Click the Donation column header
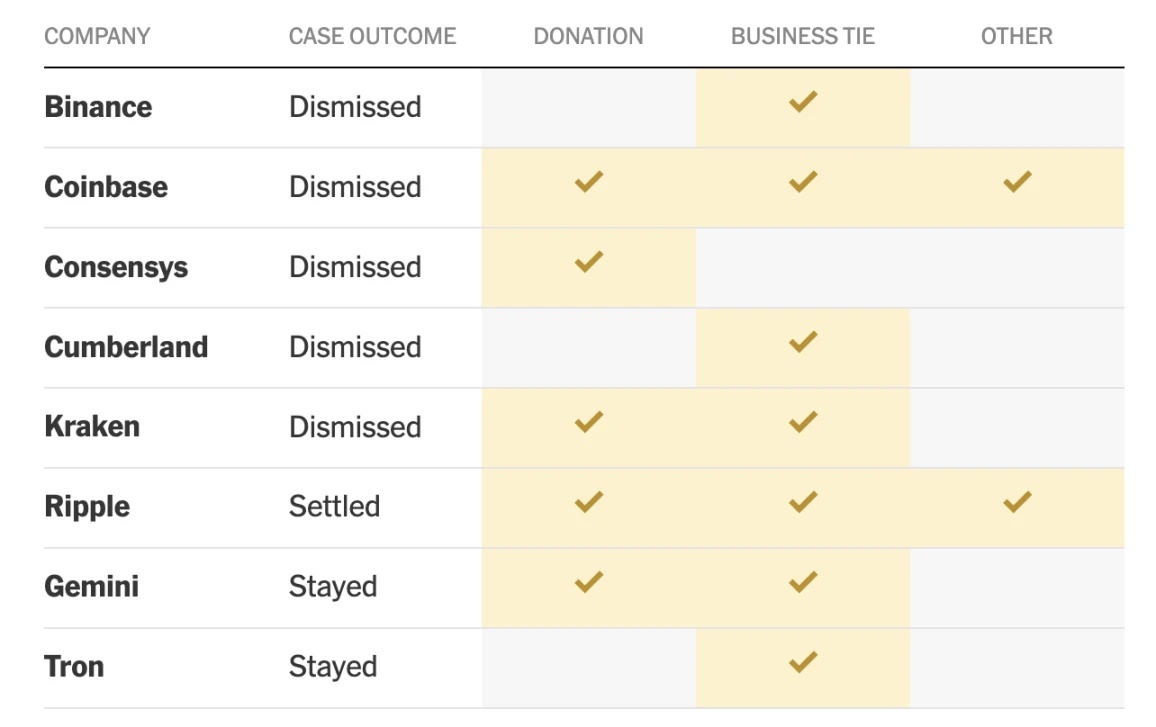This screenshot has height=727, width=1156. [588, 37]
